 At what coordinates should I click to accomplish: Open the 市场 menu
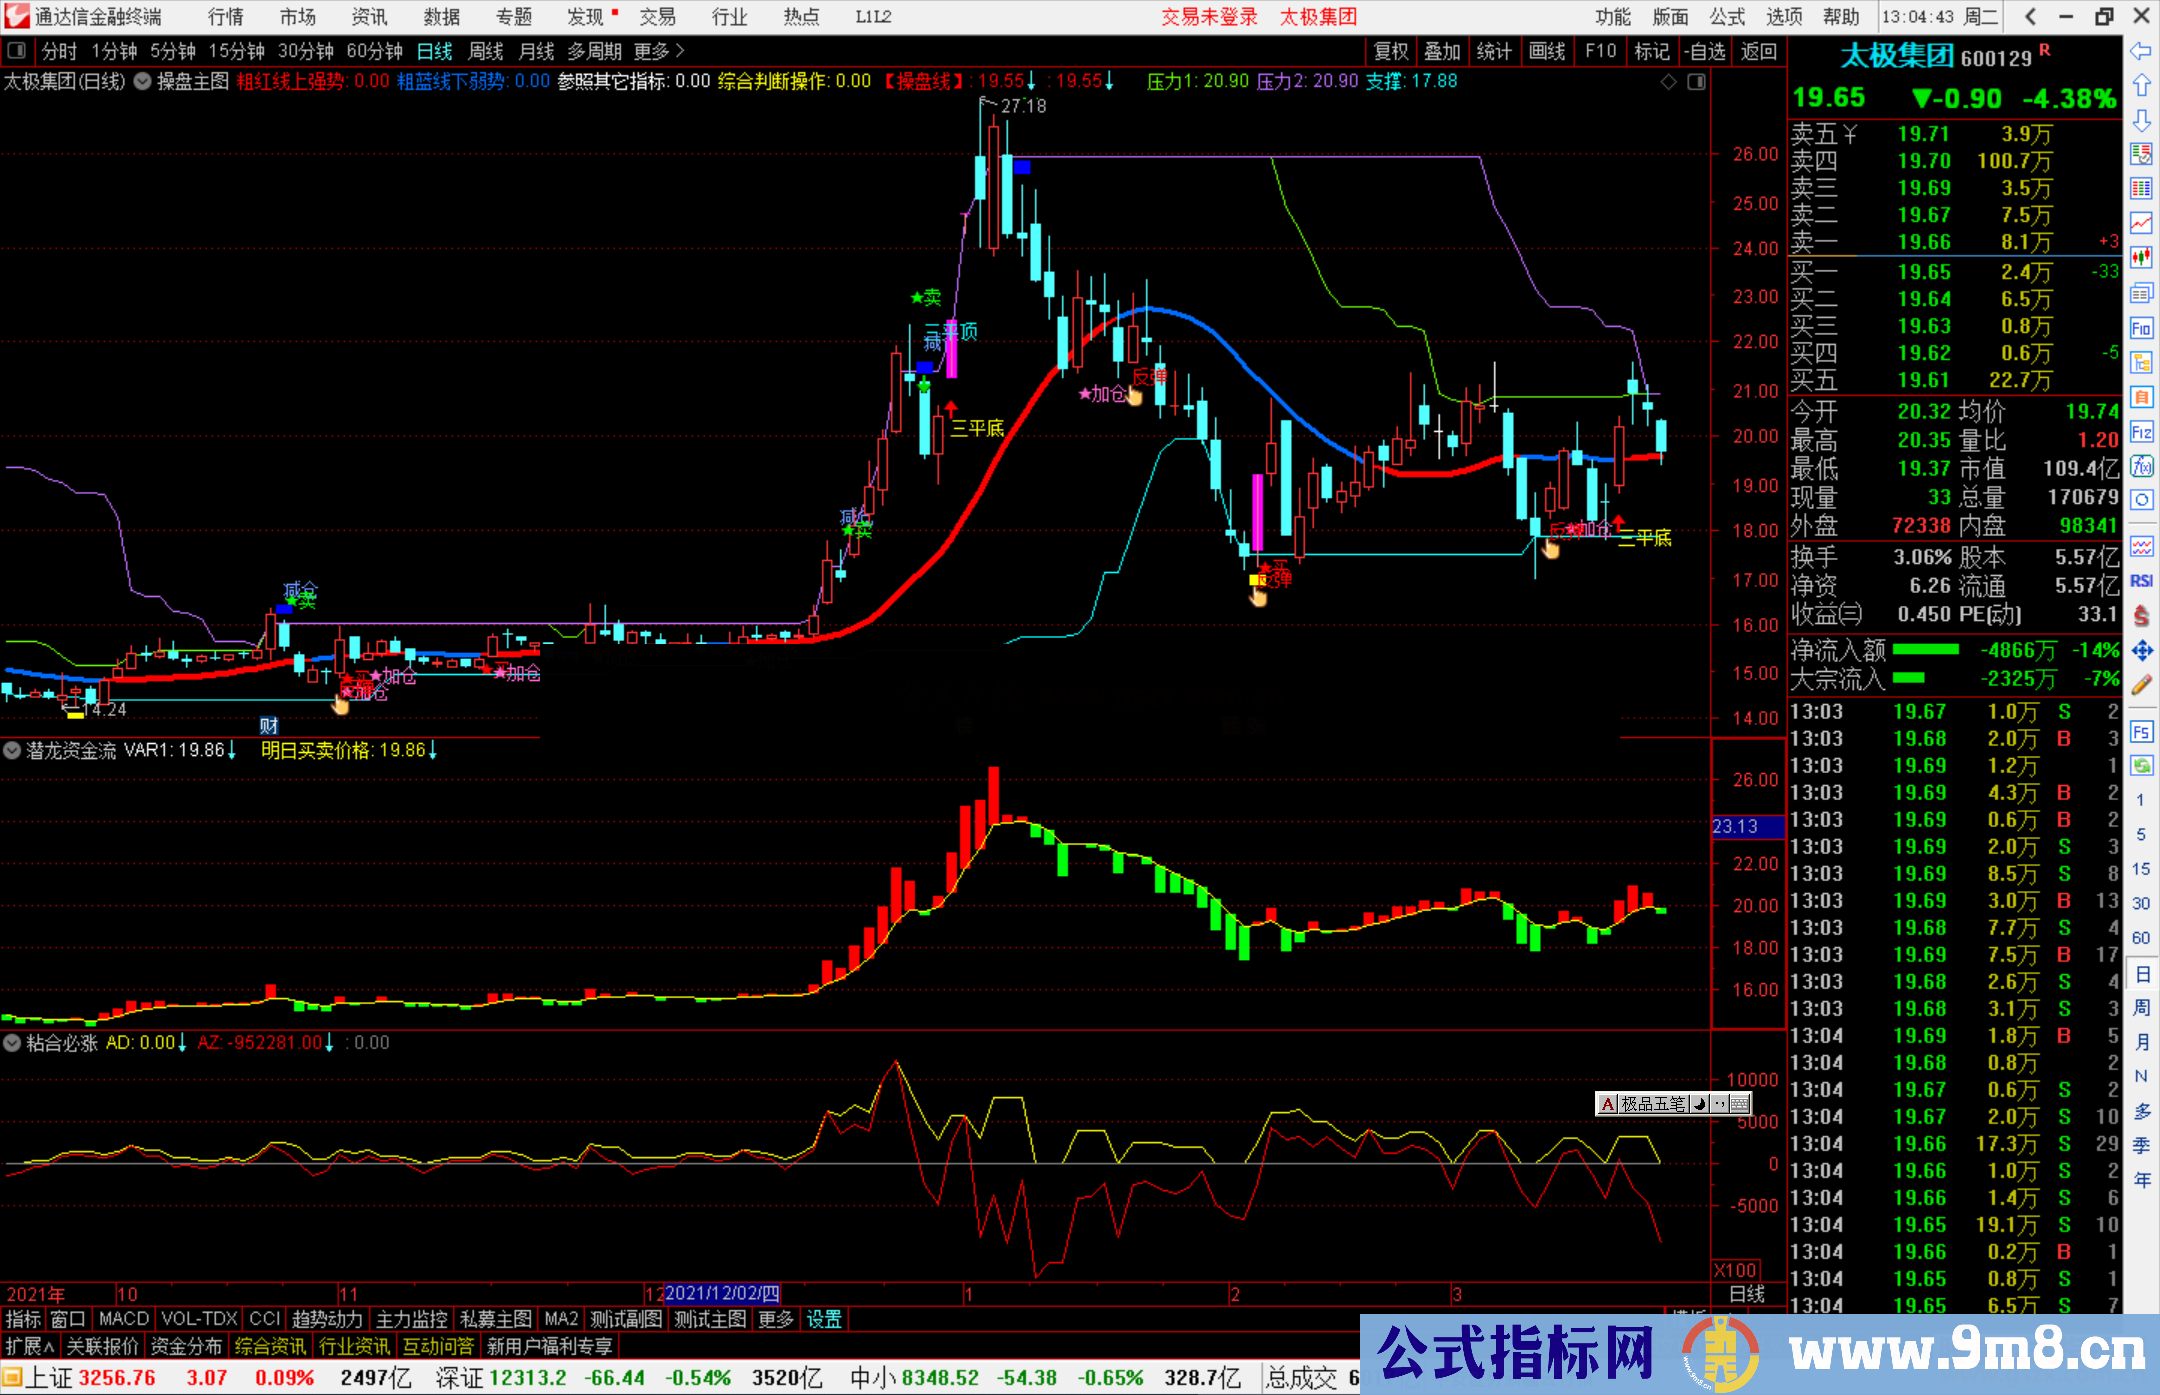click(298, 16)
